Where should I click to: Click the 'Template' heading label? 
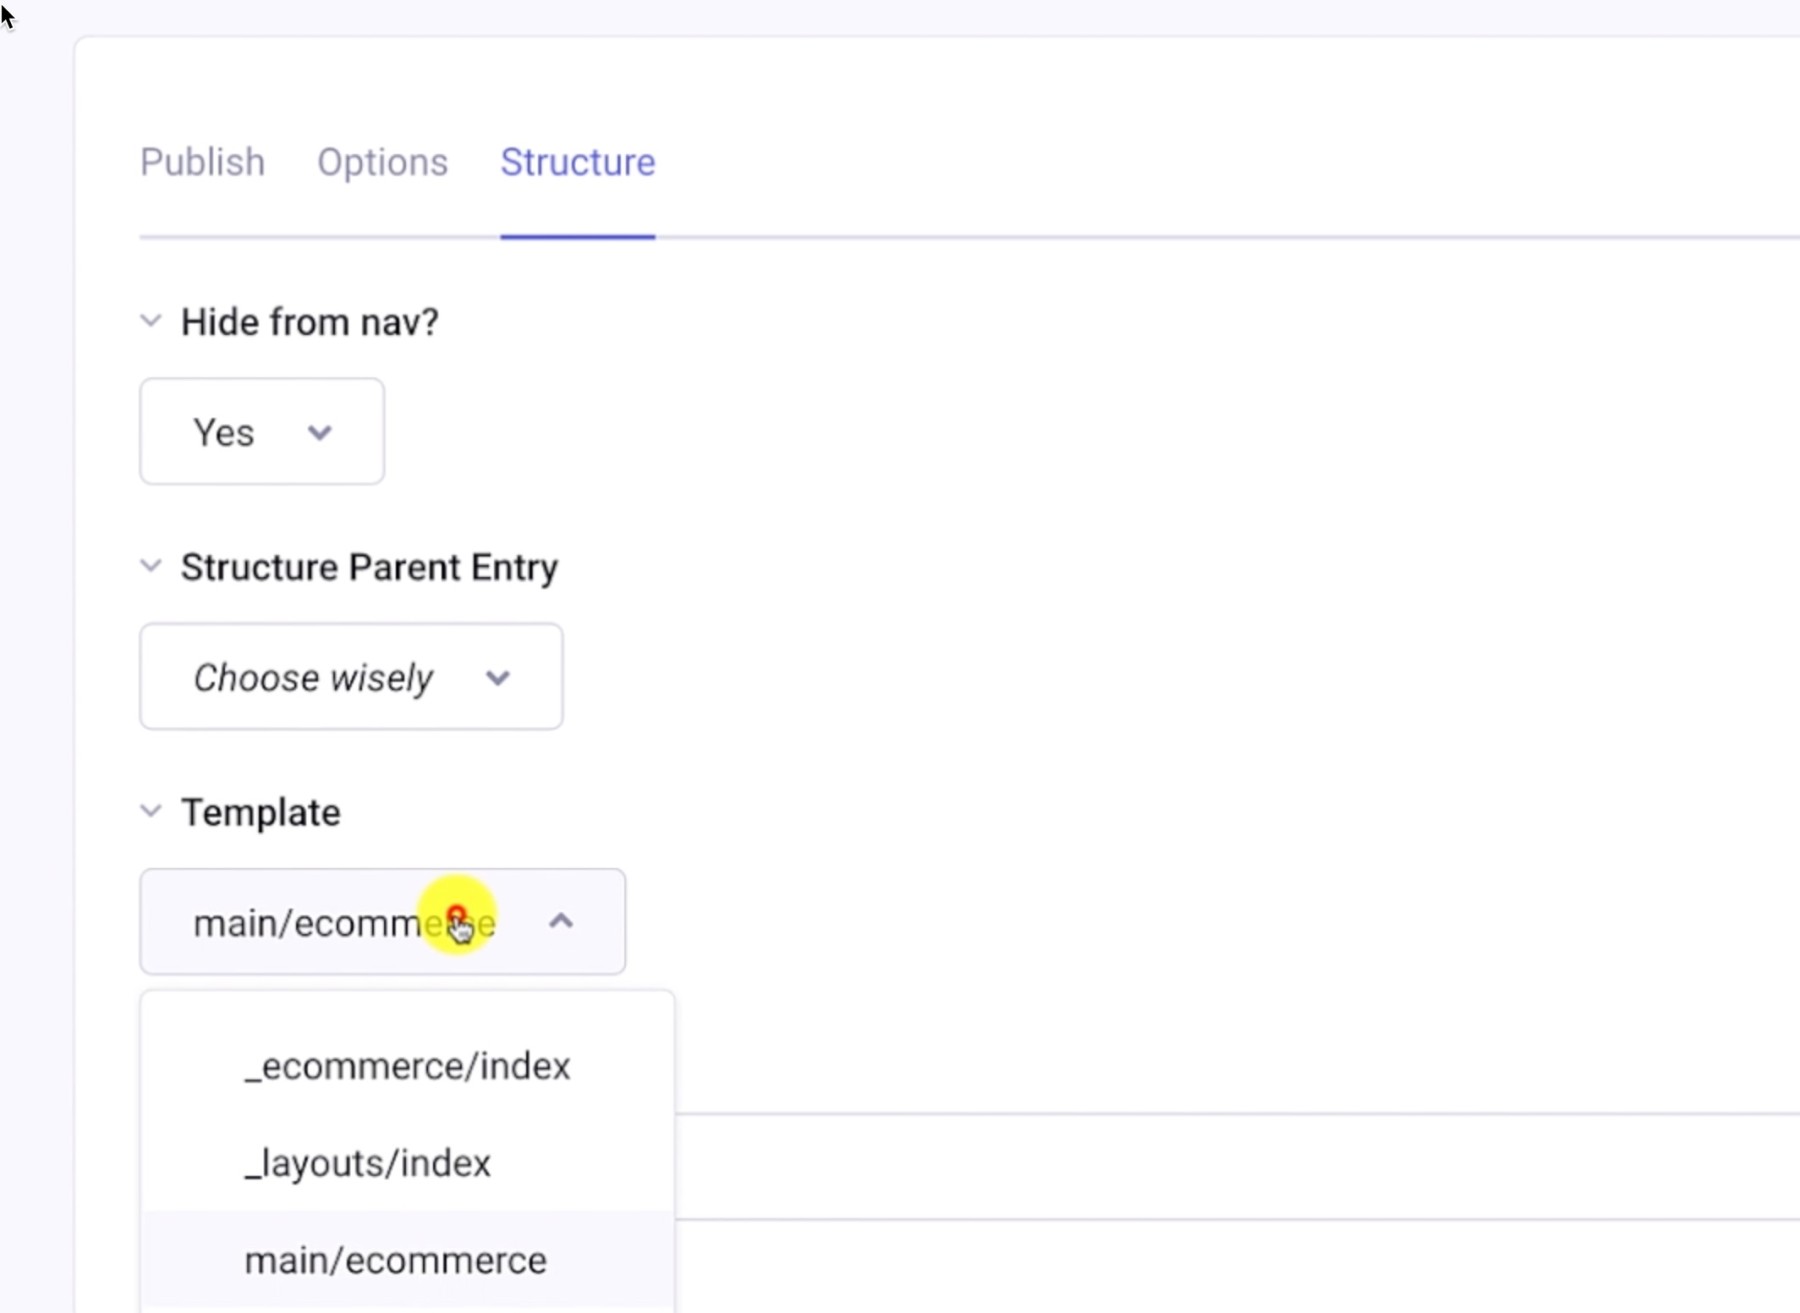tap(261, 812)
